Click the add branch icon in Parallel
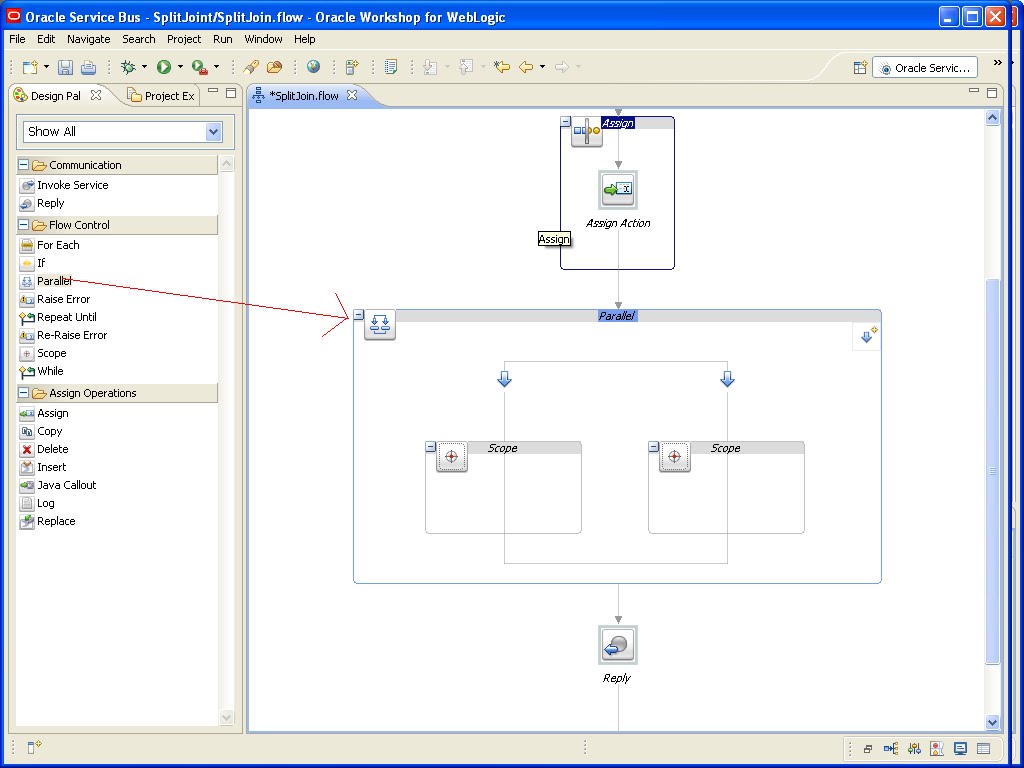Viewport: 1024px width, 768px height. pyautogui.click(x=867, y=337)
